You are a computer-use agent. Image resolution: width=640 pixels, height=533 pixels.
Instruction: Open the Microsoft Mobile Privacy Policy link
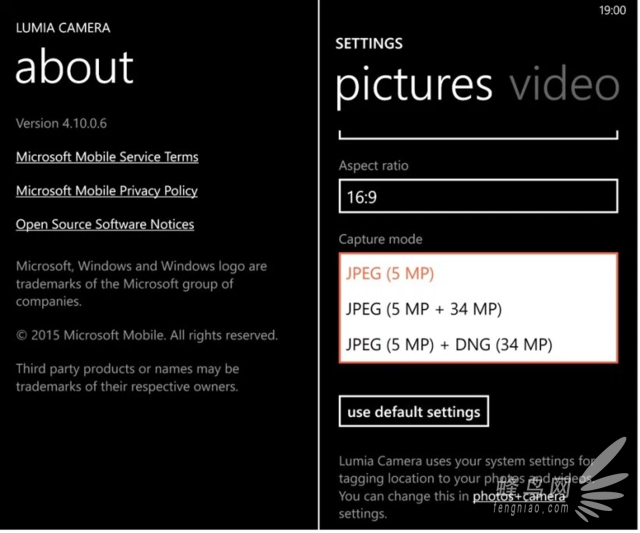click(x=107, y=191)
